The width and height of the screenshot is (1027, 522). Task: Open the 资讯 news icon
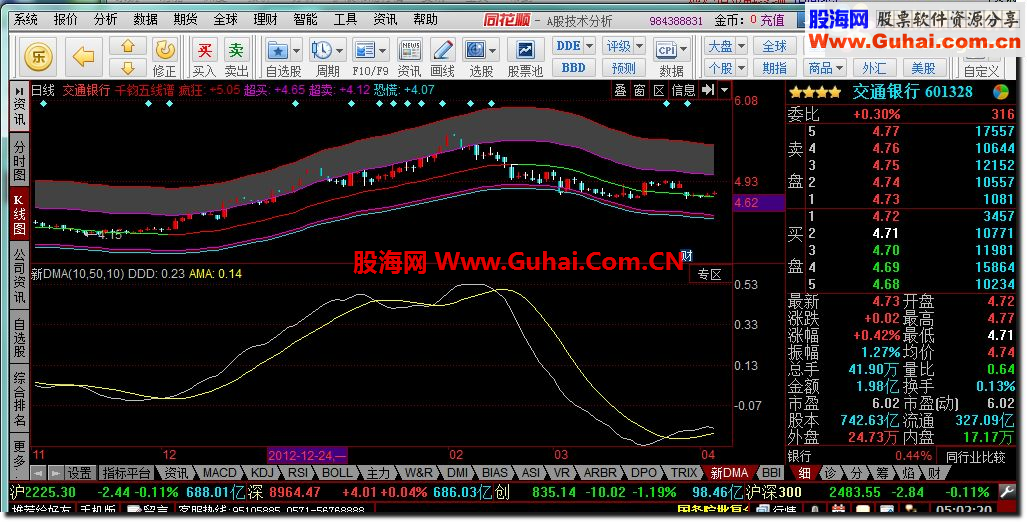click(x=410, y=50)
